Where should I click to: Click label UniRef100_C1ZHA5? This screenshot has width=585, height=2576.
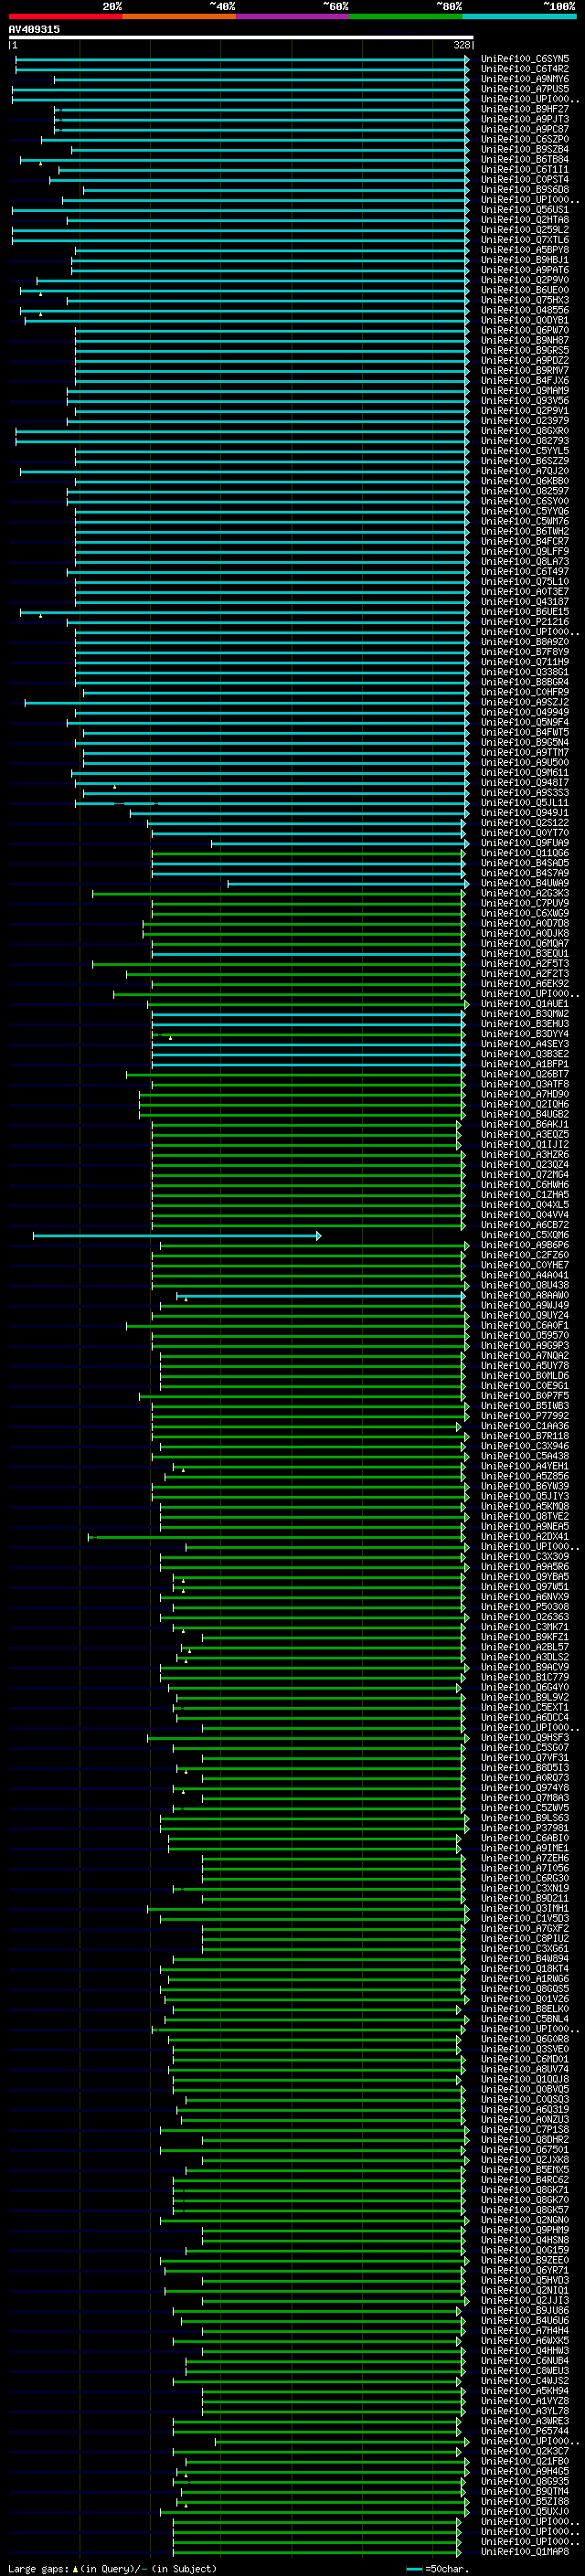point(524,1195)
